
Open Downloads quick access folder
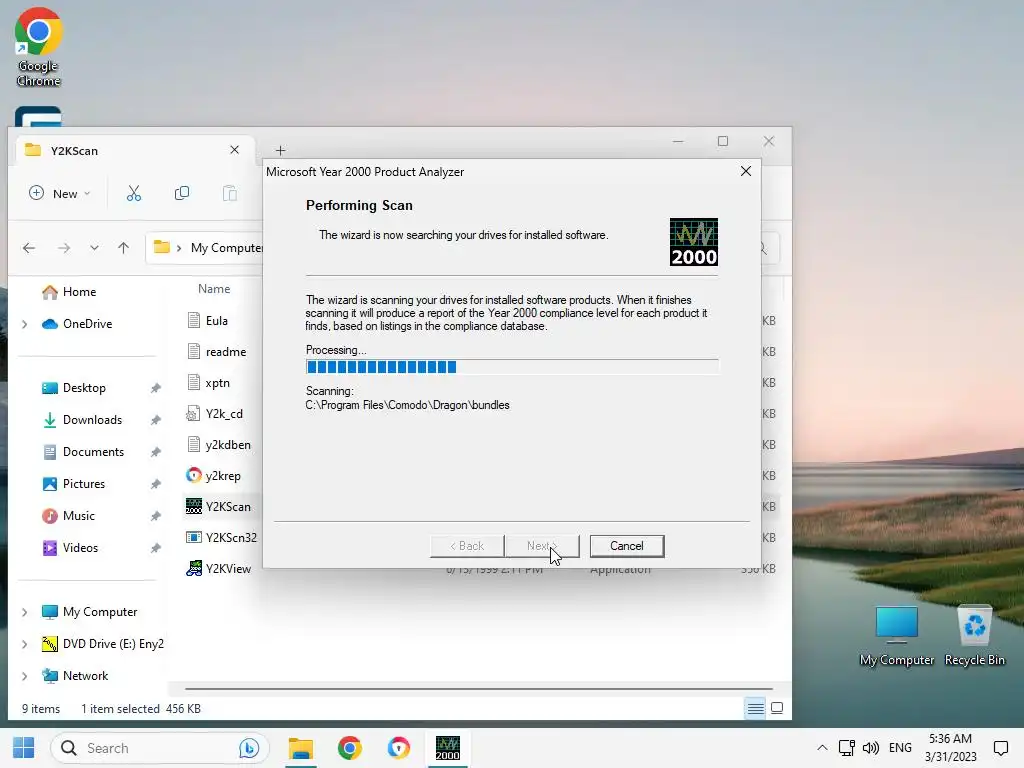point(92,420)
